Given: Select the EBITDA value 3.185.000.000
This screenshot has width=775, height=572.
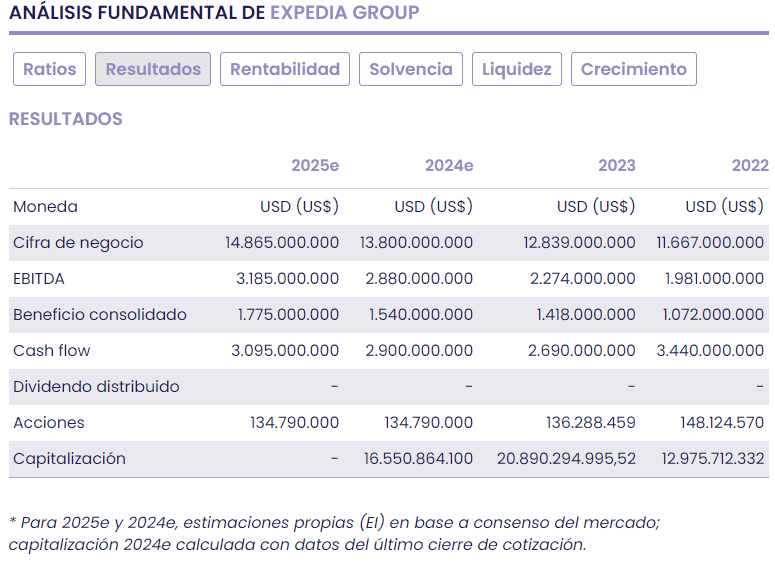Looking at the screenshot, I should tap(288, 279).
